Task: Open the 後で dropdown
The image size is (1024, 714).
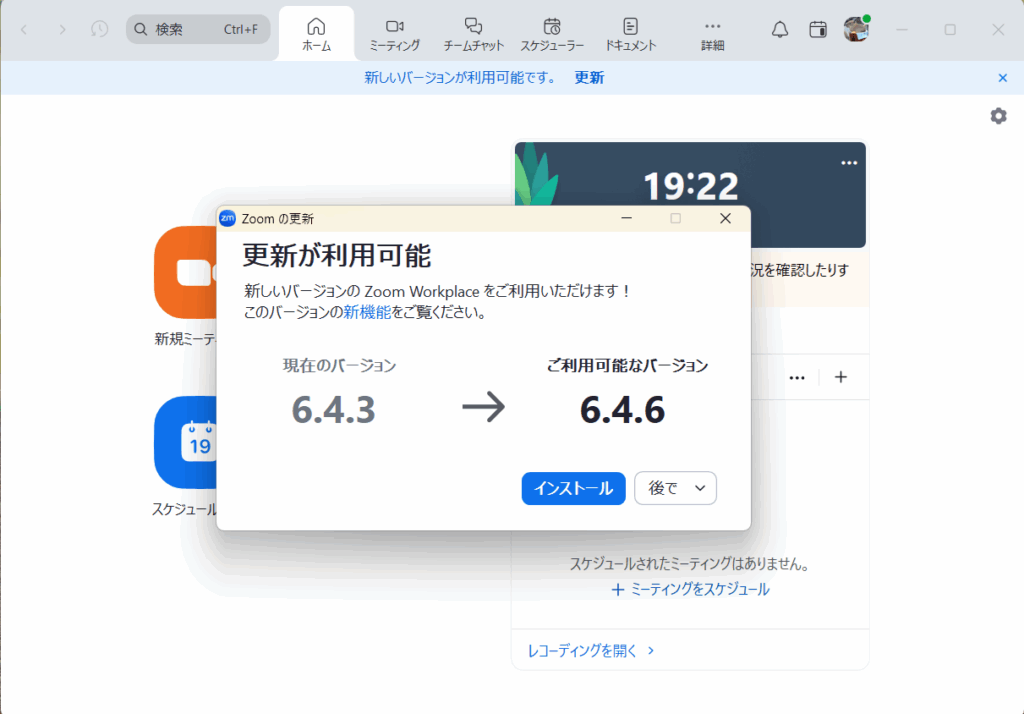Action: coord(675,488)
